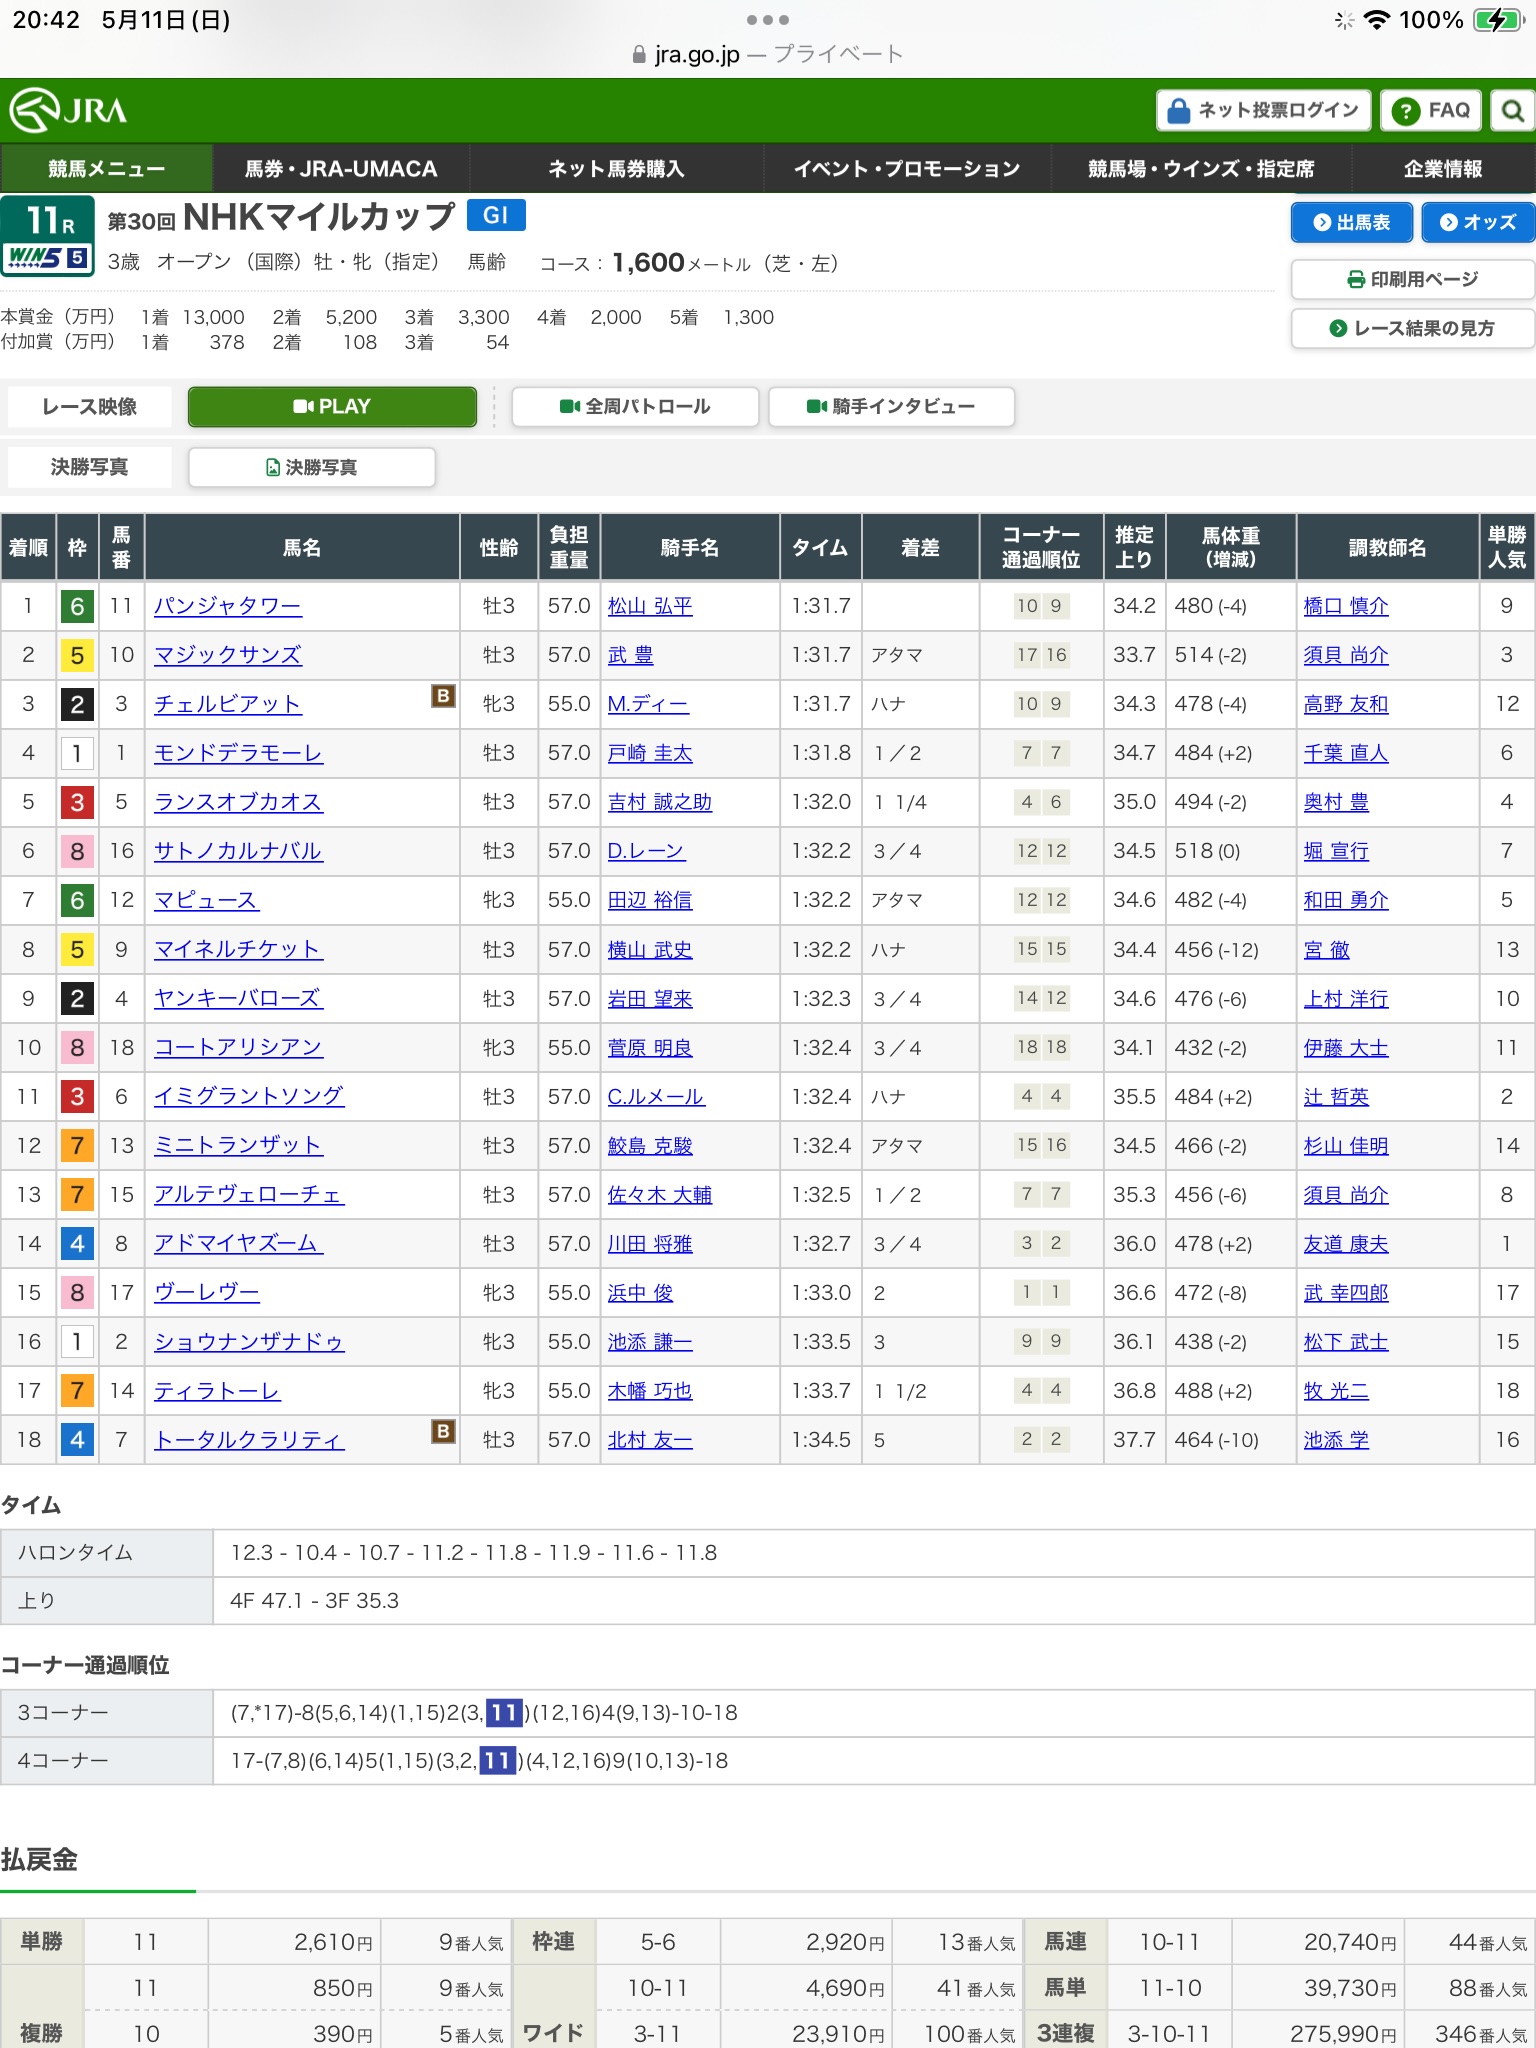Click the JRA logo
The image size is (1536, 2048).
click(x=68, y=110)
